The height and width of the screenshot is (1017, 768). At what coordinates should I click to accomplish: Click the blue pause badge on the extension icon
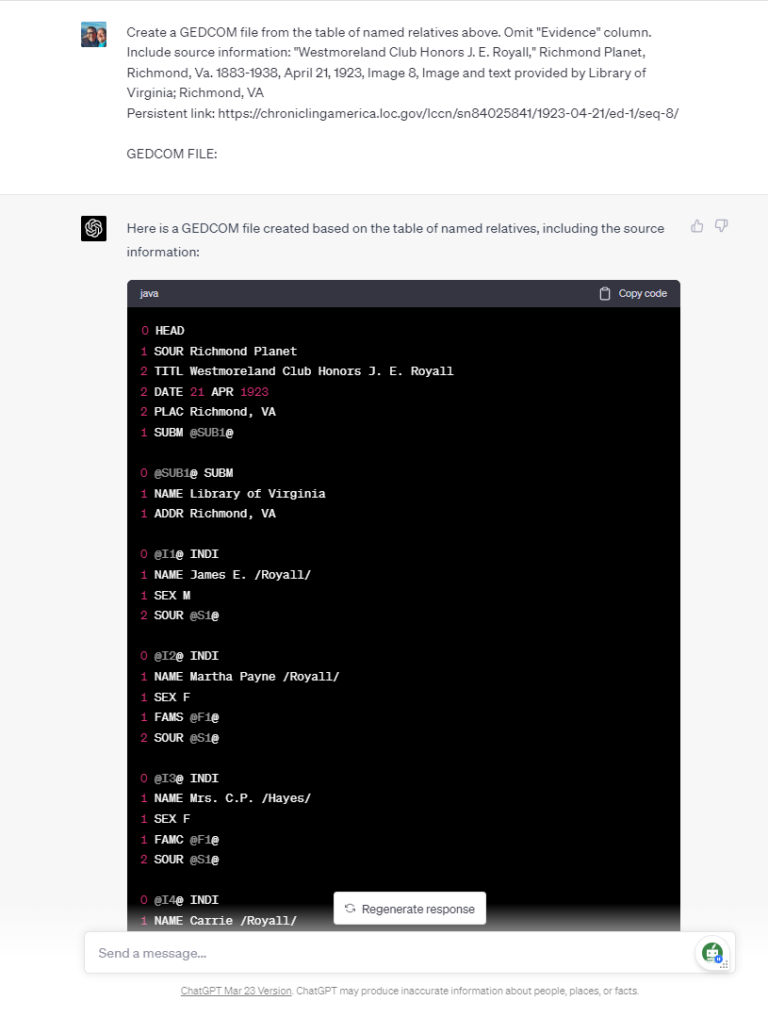point(720,959)
